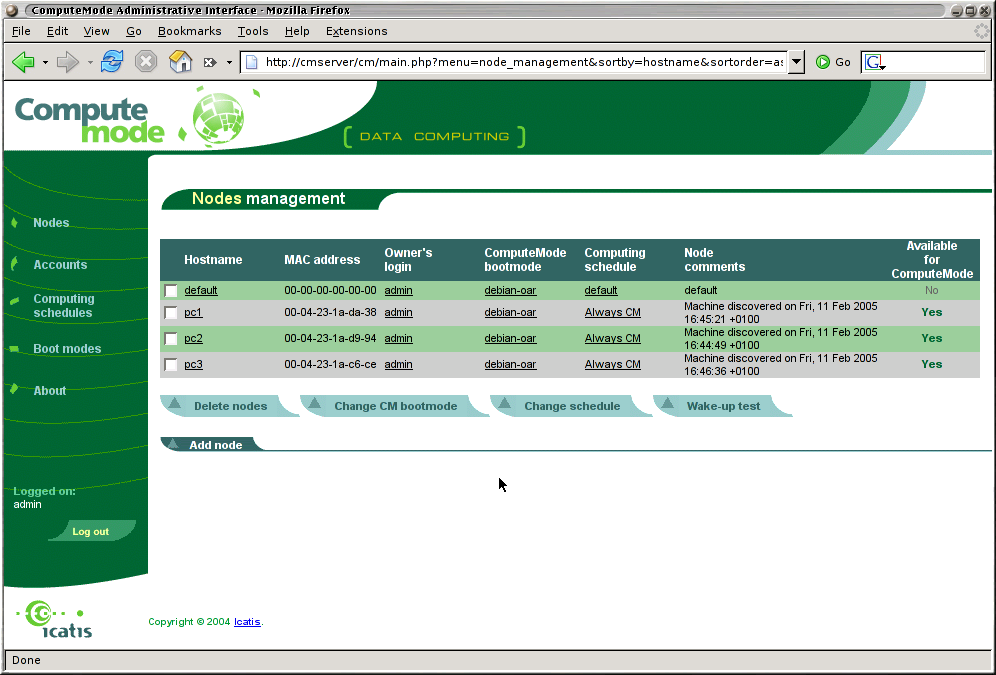This screenshot has width=996, height=675.
Task: Open the Extensions menu
Action: click(356, 31)
